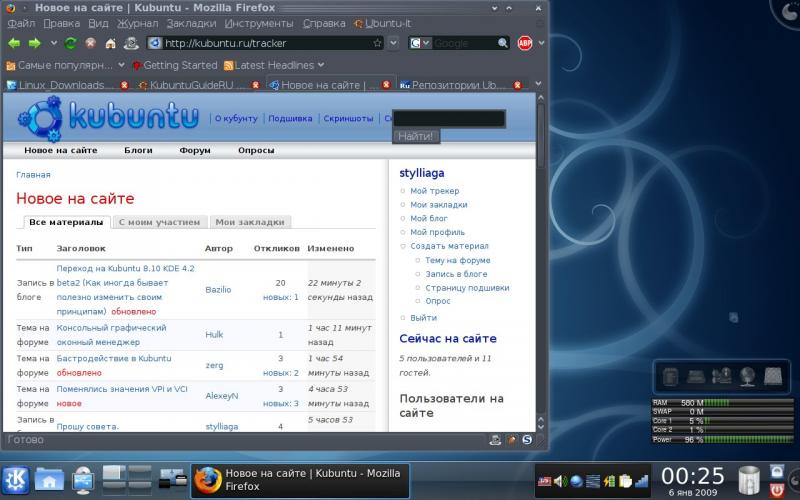Open the Файл menu
Viewport: 800px width, 500px height.
pyautogui.click(x=21, y=23)
